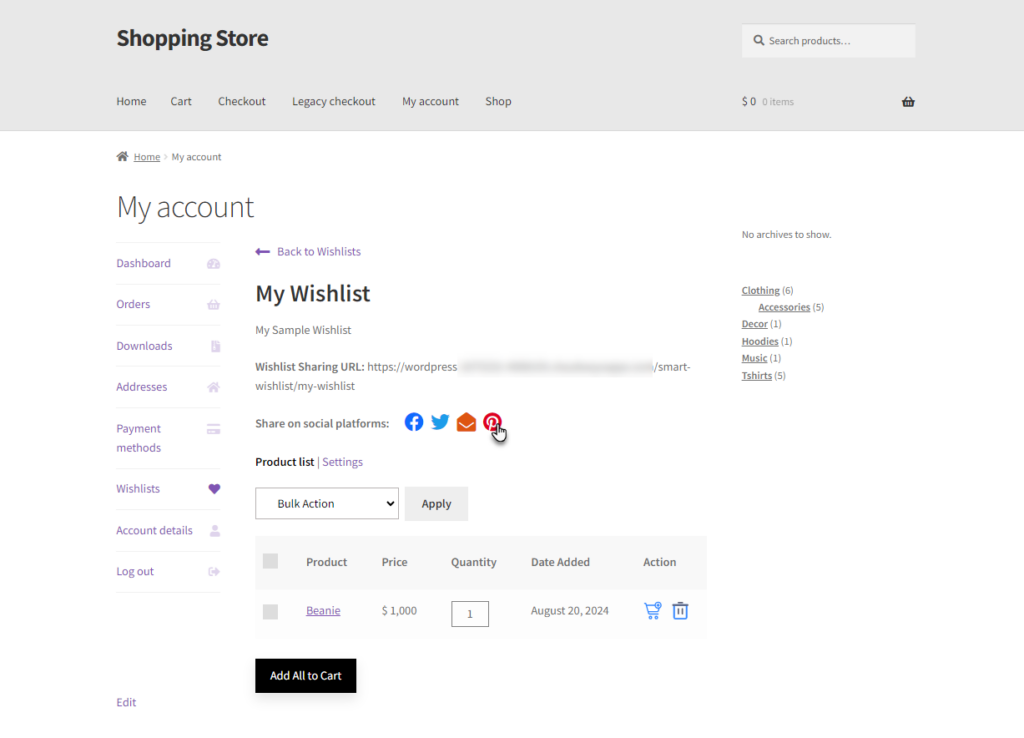Click the Downloads file icon
Viewport: 1024px width, 738px height.
point(216,346)
